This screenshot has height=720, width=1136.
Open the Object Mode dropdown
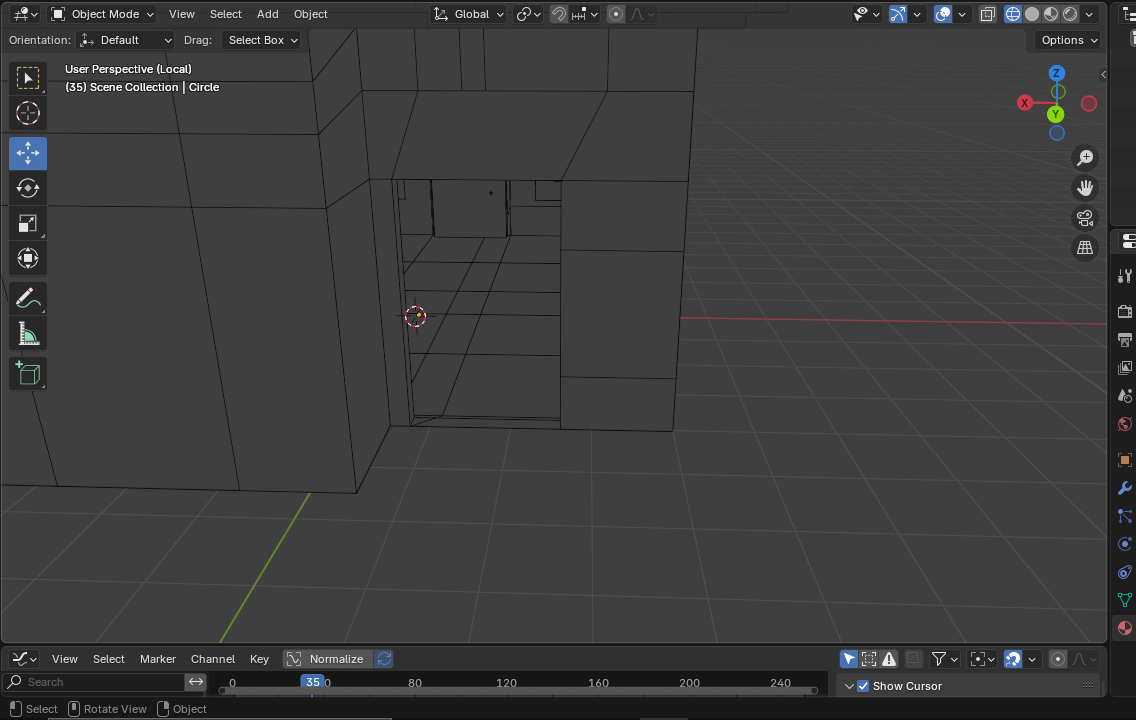(x=102, y=14)
